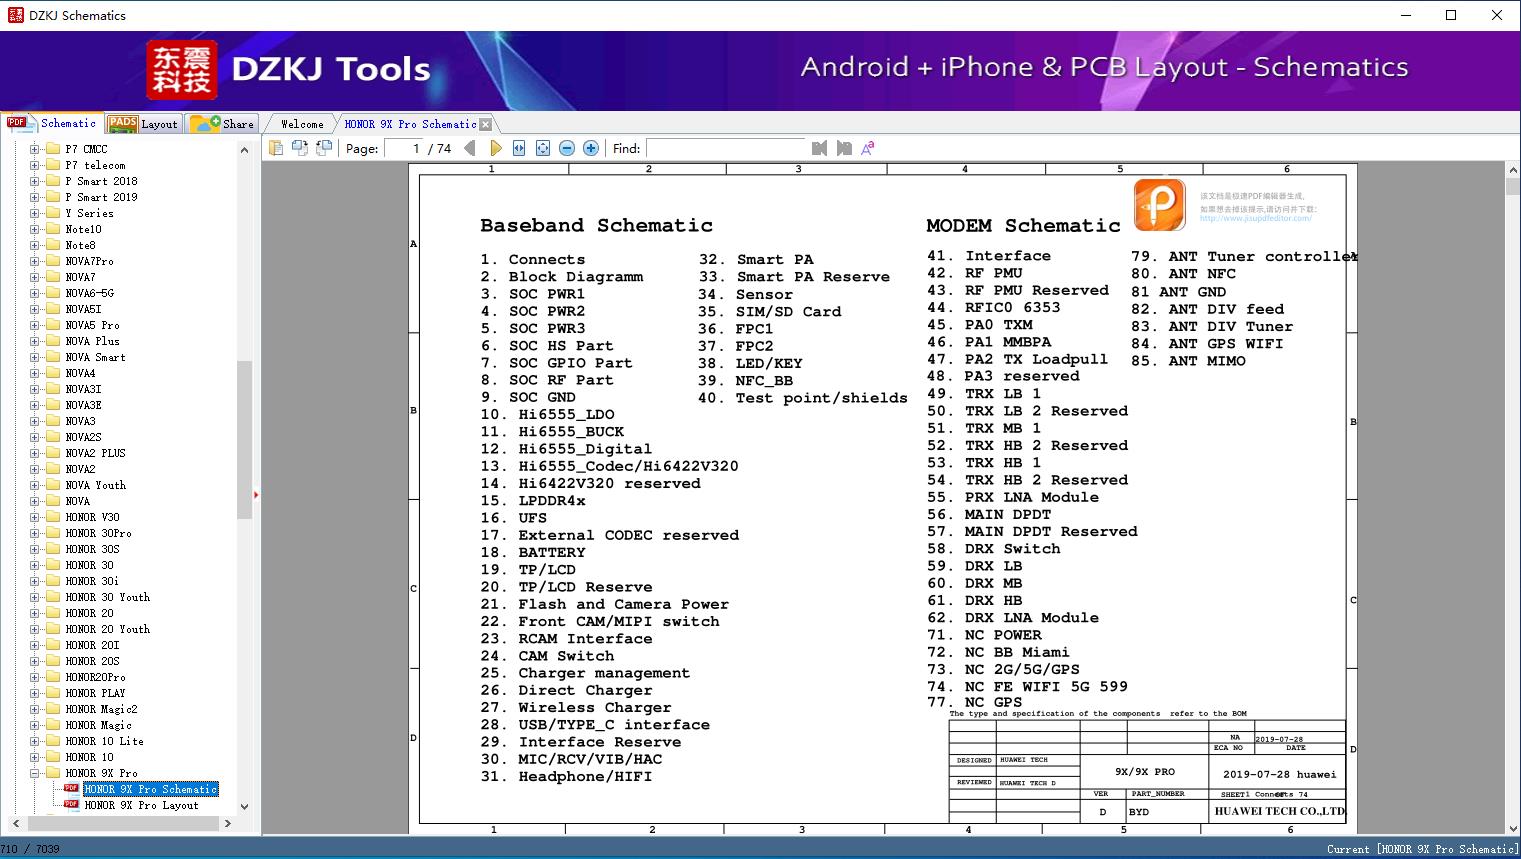Open the PDF editor download link on page
1521x859 pixels.
(1255, 218)
